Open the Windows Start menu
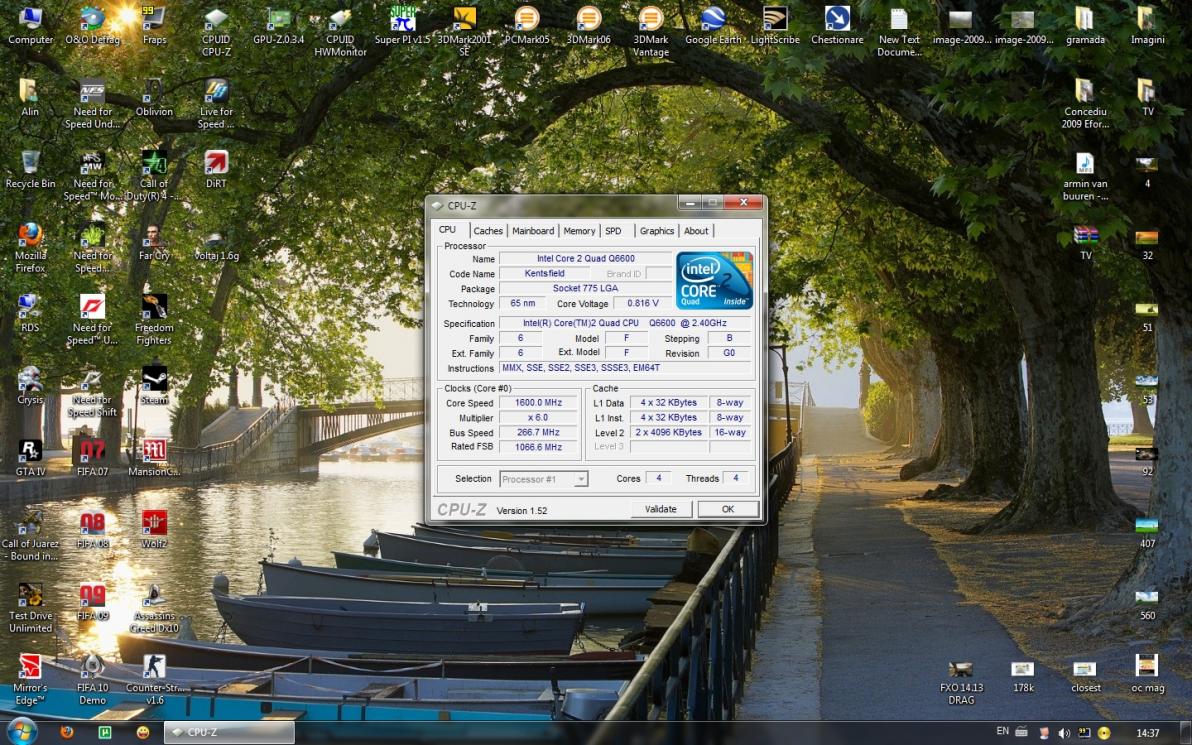The image size is (1192, 745). pyautogui.click(x=21, y=731)
